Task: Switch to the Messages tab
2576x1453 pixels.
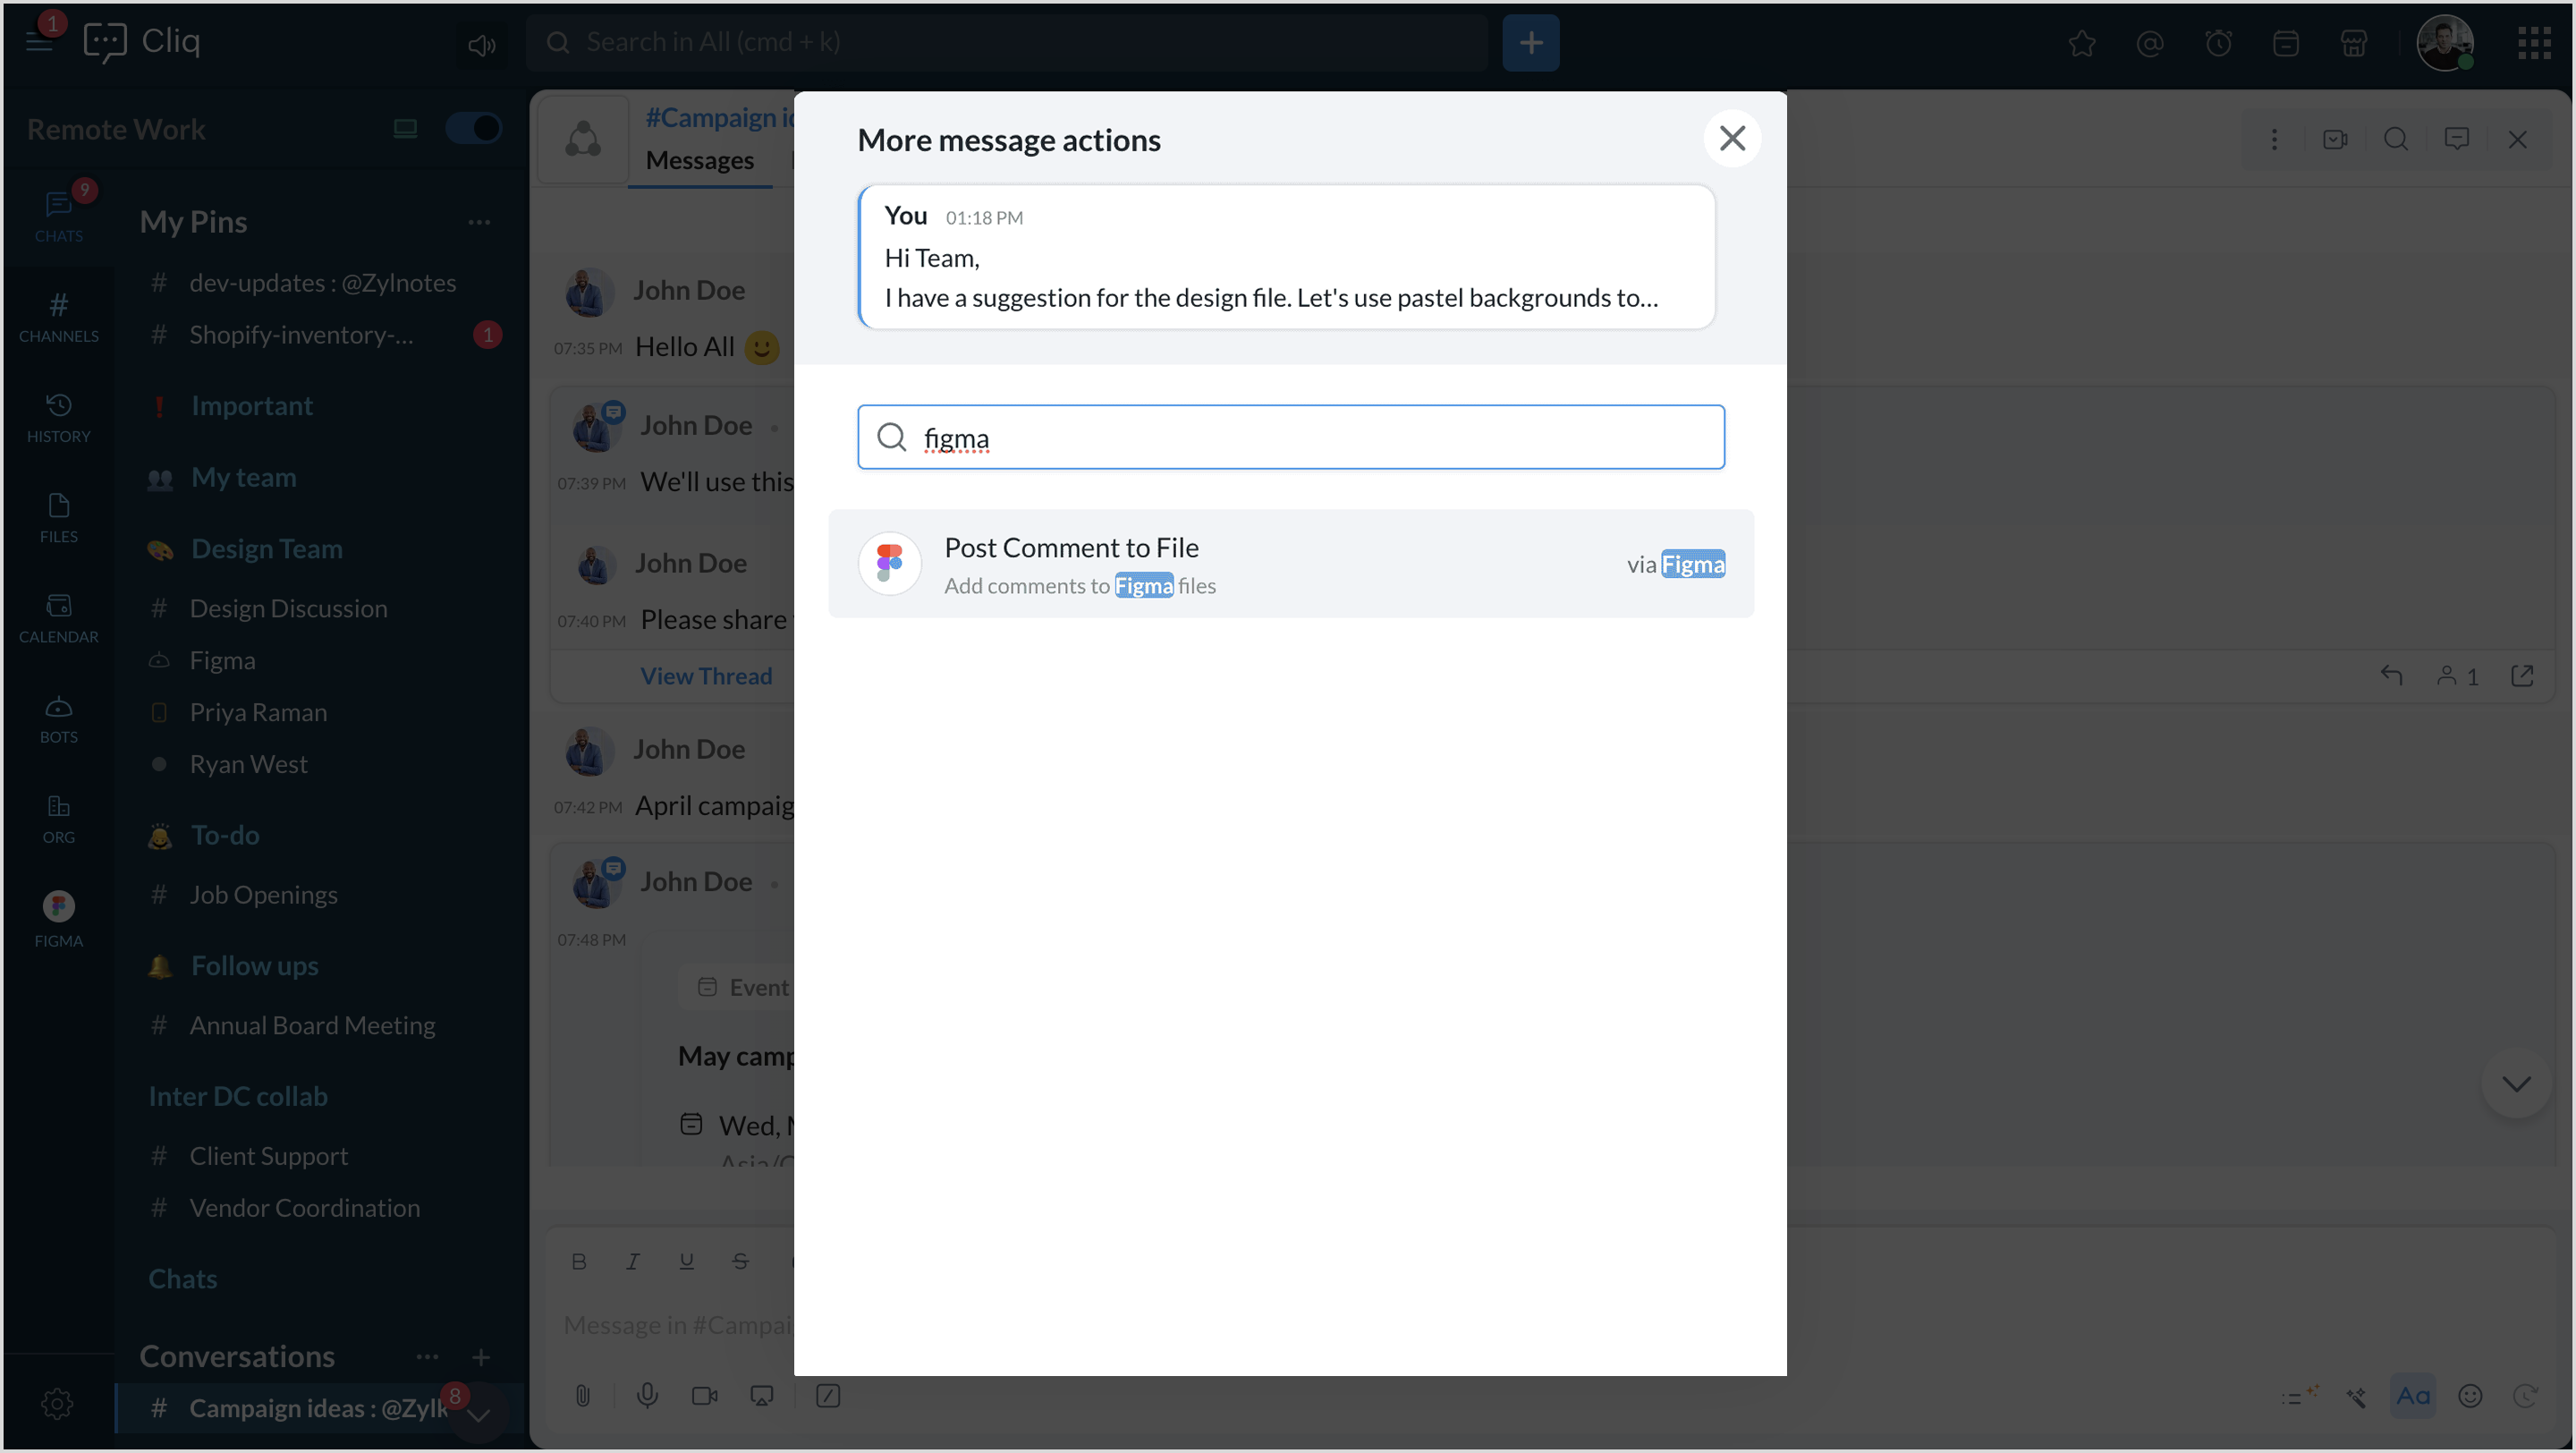Action: [699, 160]
